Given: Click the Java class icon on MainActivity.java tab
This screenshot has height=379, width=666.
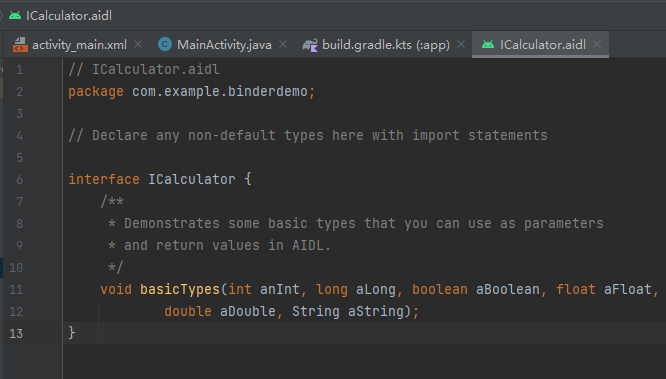Looking at the screenshot, I should (165, 44).
